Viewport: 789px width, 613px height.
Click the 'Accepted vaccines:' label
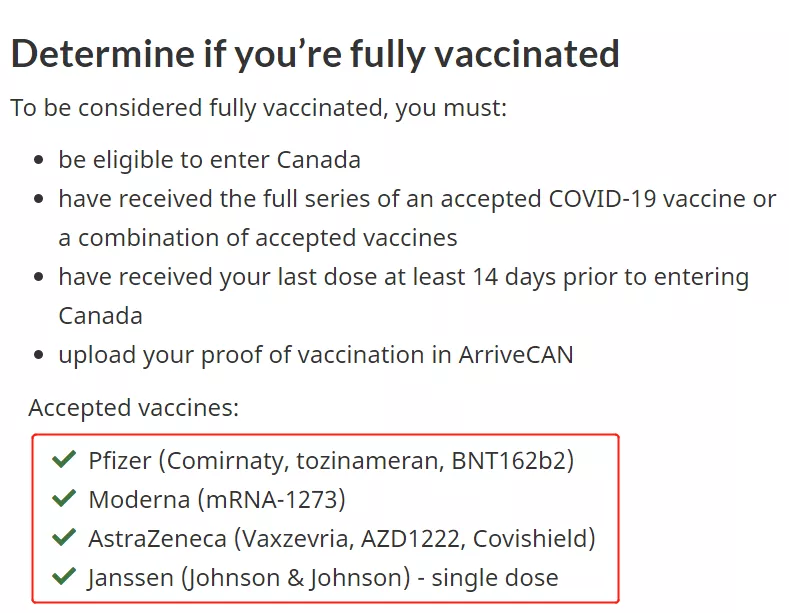(133, 408)
